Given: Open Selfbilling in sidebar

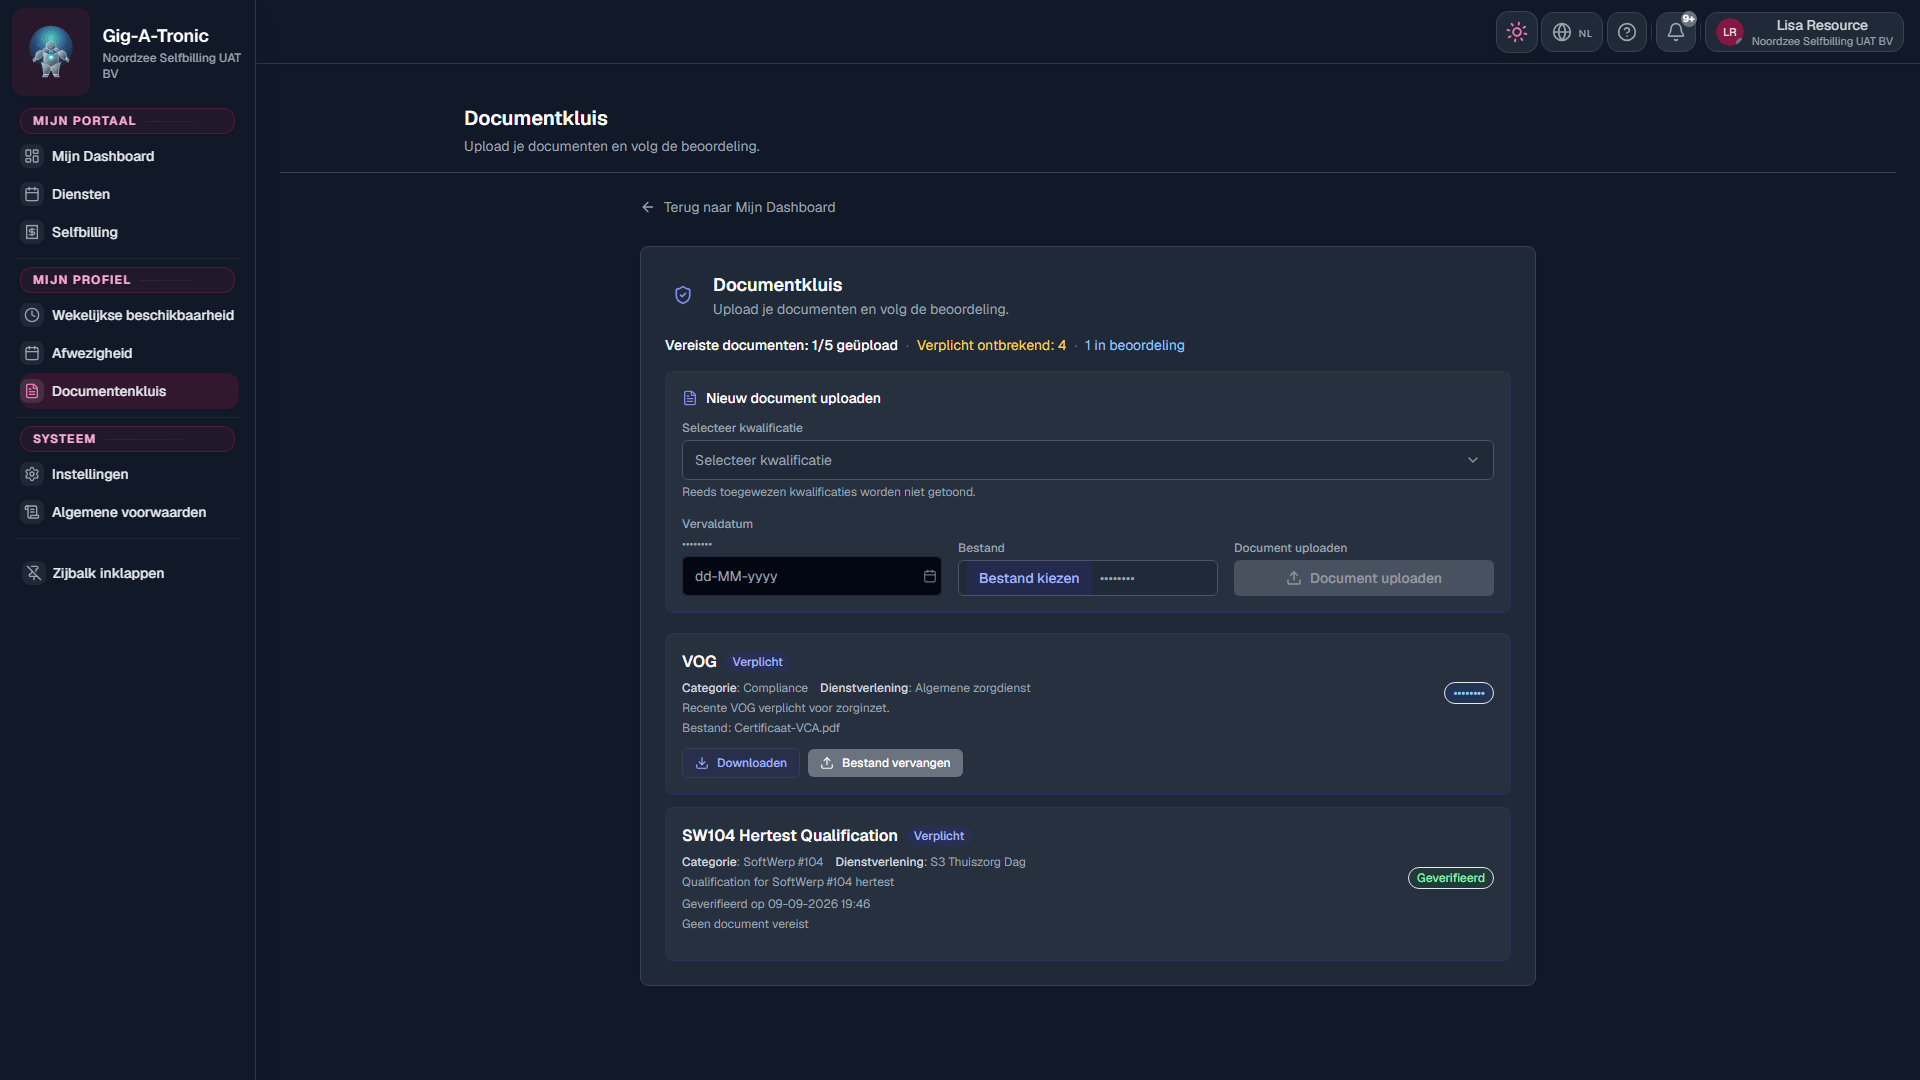Looking at the screenshot, I should 129,232.
